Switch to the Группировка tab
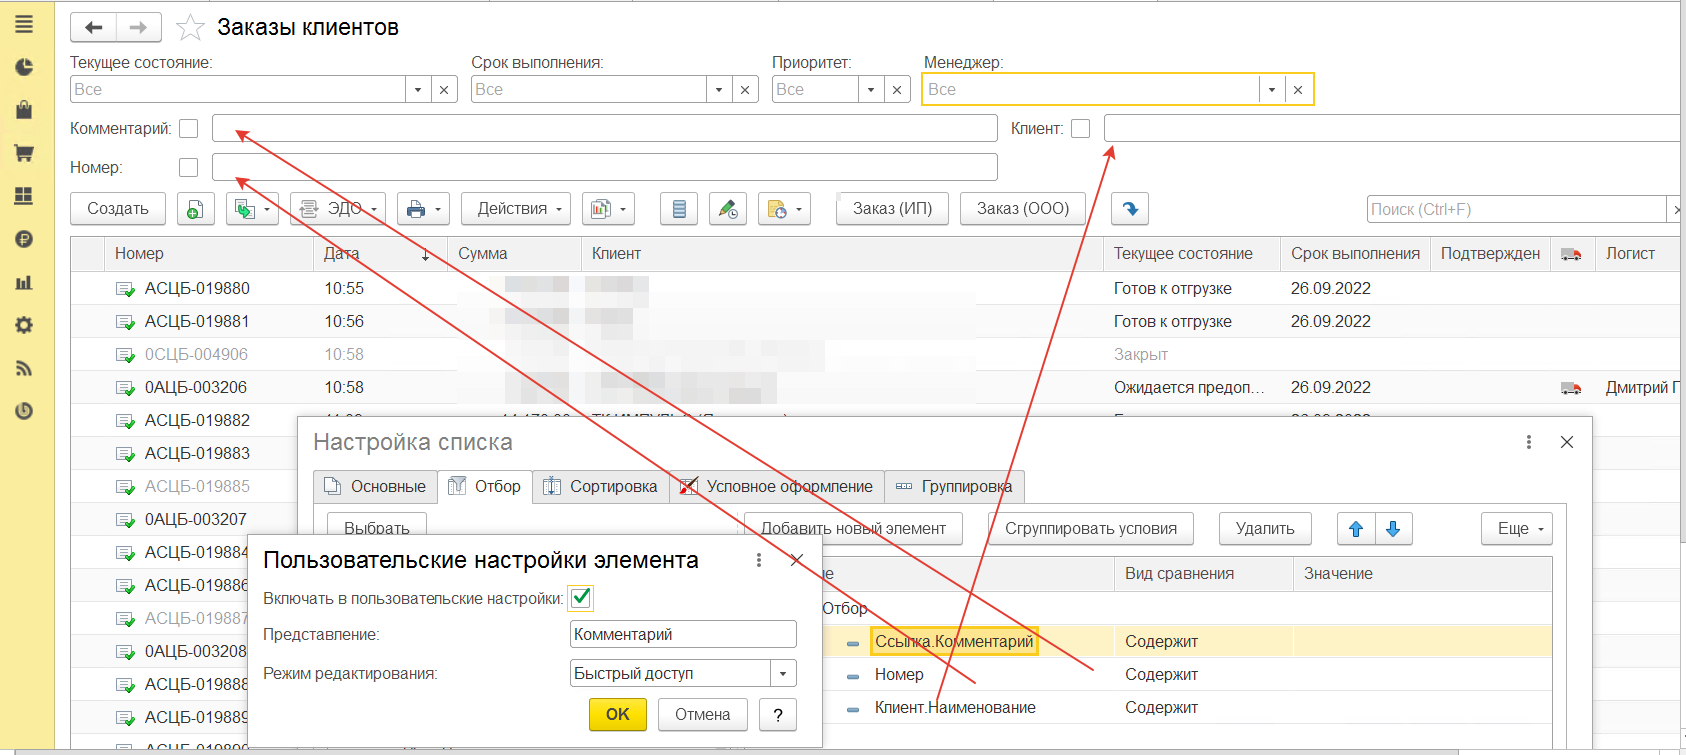Viewport: 1686px width, 755px height. tap(954, 487)
